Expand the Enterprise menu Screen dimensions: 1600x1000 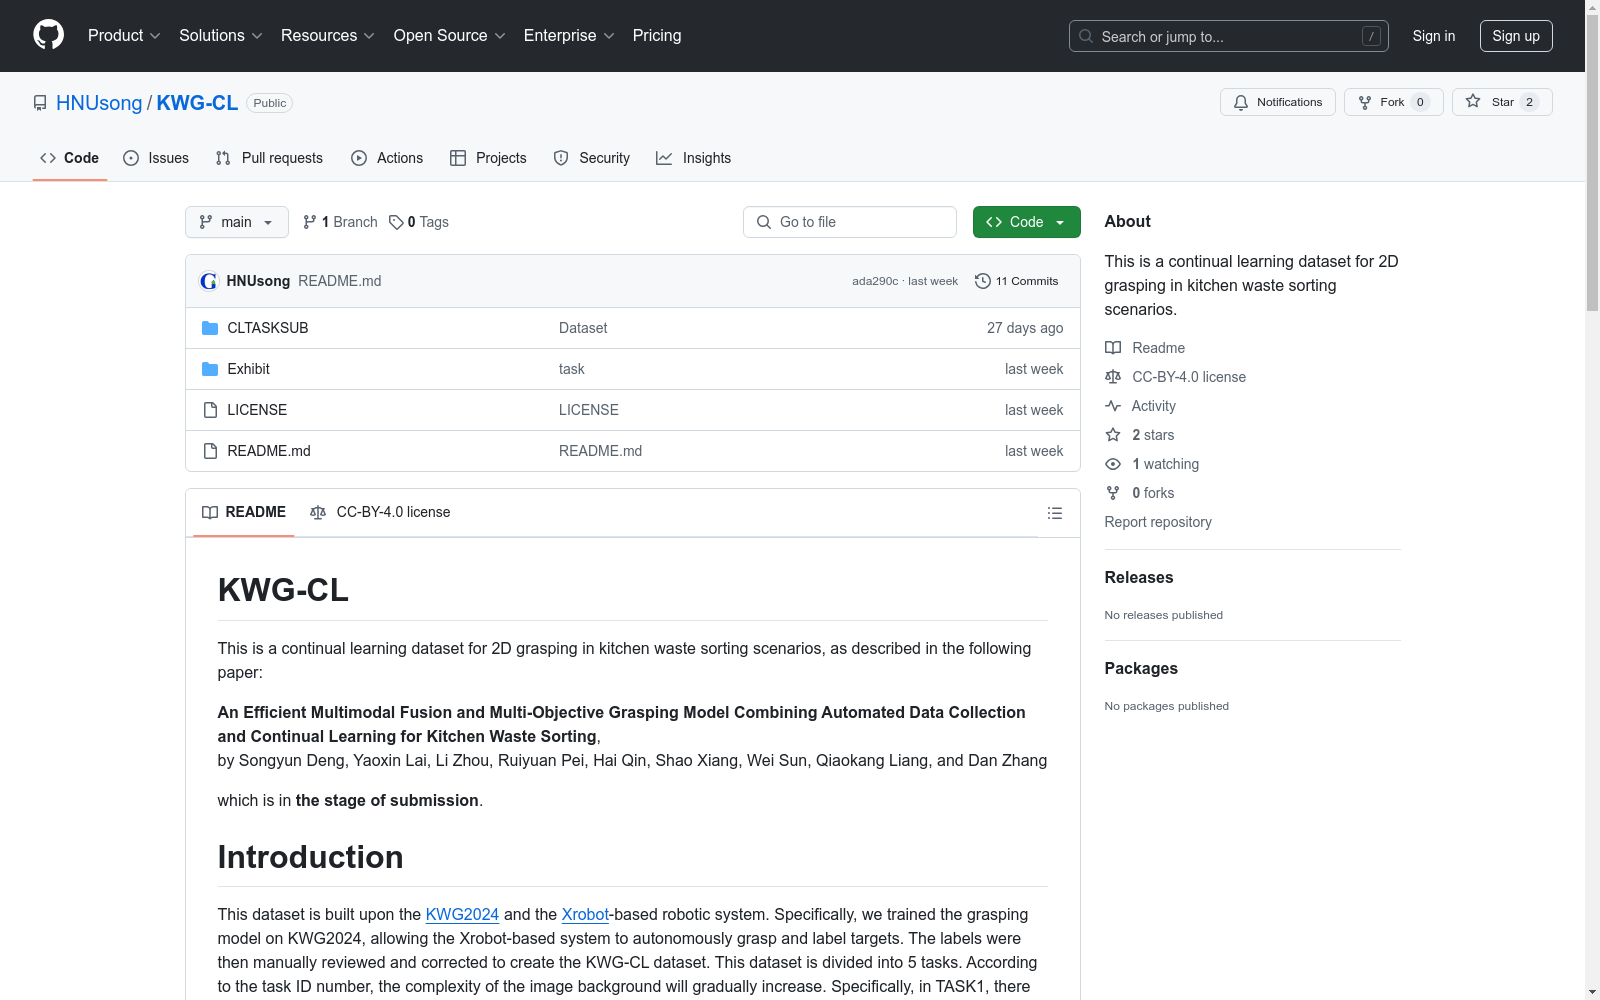point(569,36)
